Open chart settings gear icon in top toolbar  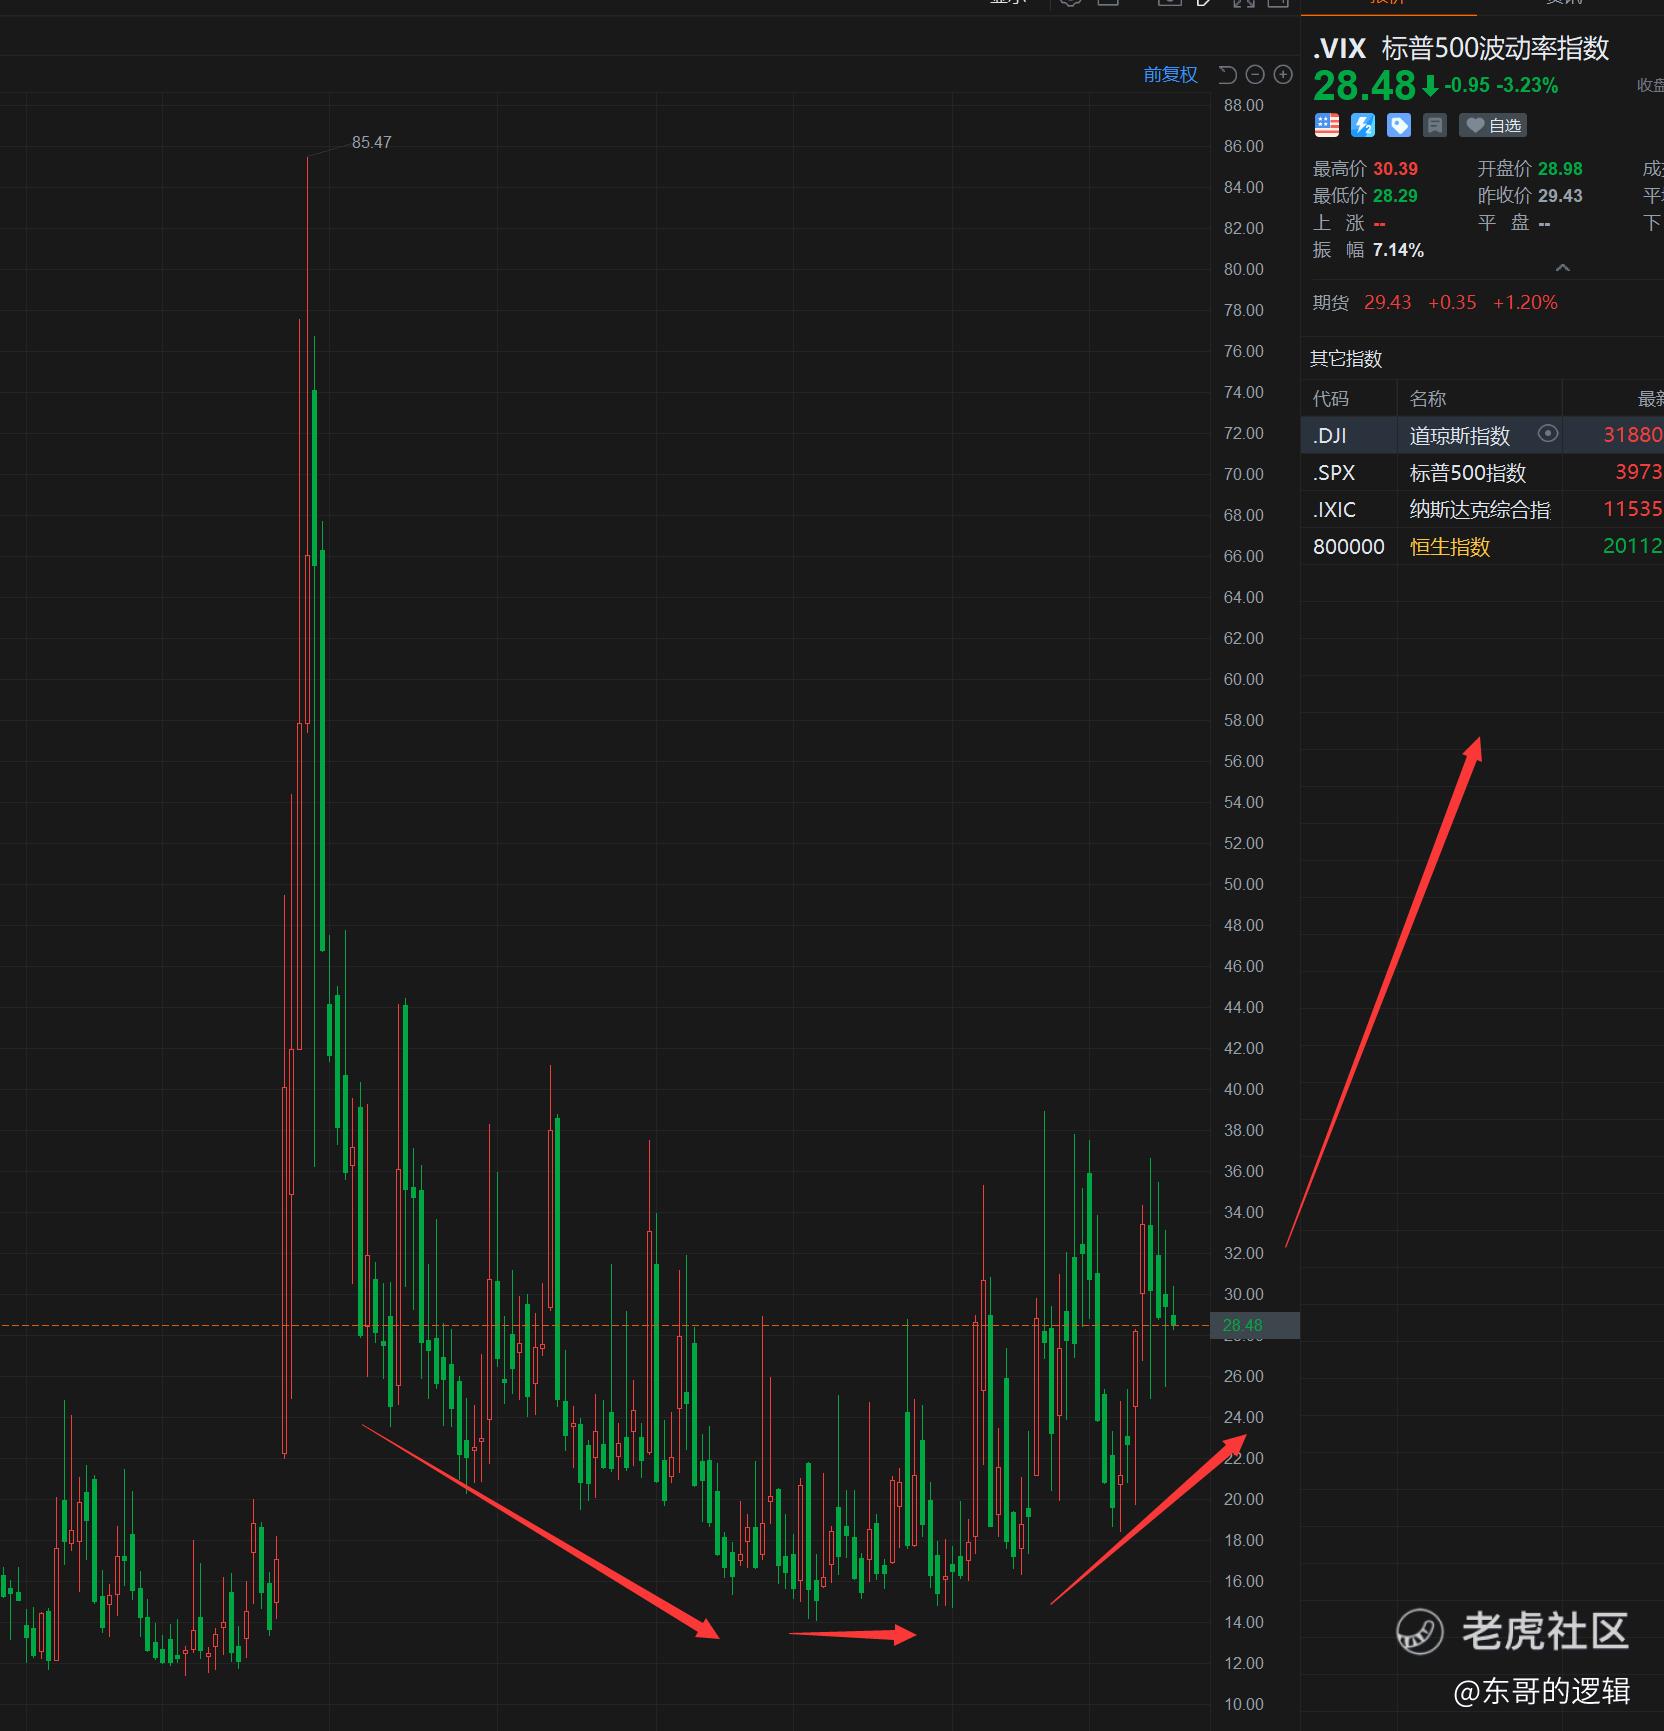(x=1070, y=3)
